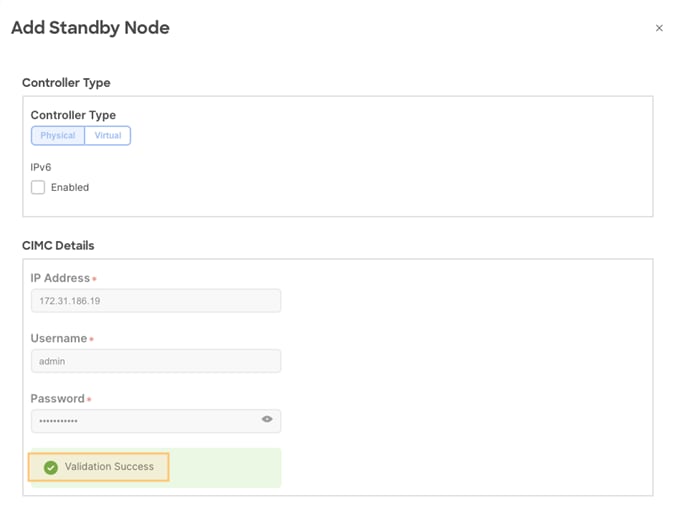
Task: Select the Physical controller type
Action: click(x=58, y=135)
